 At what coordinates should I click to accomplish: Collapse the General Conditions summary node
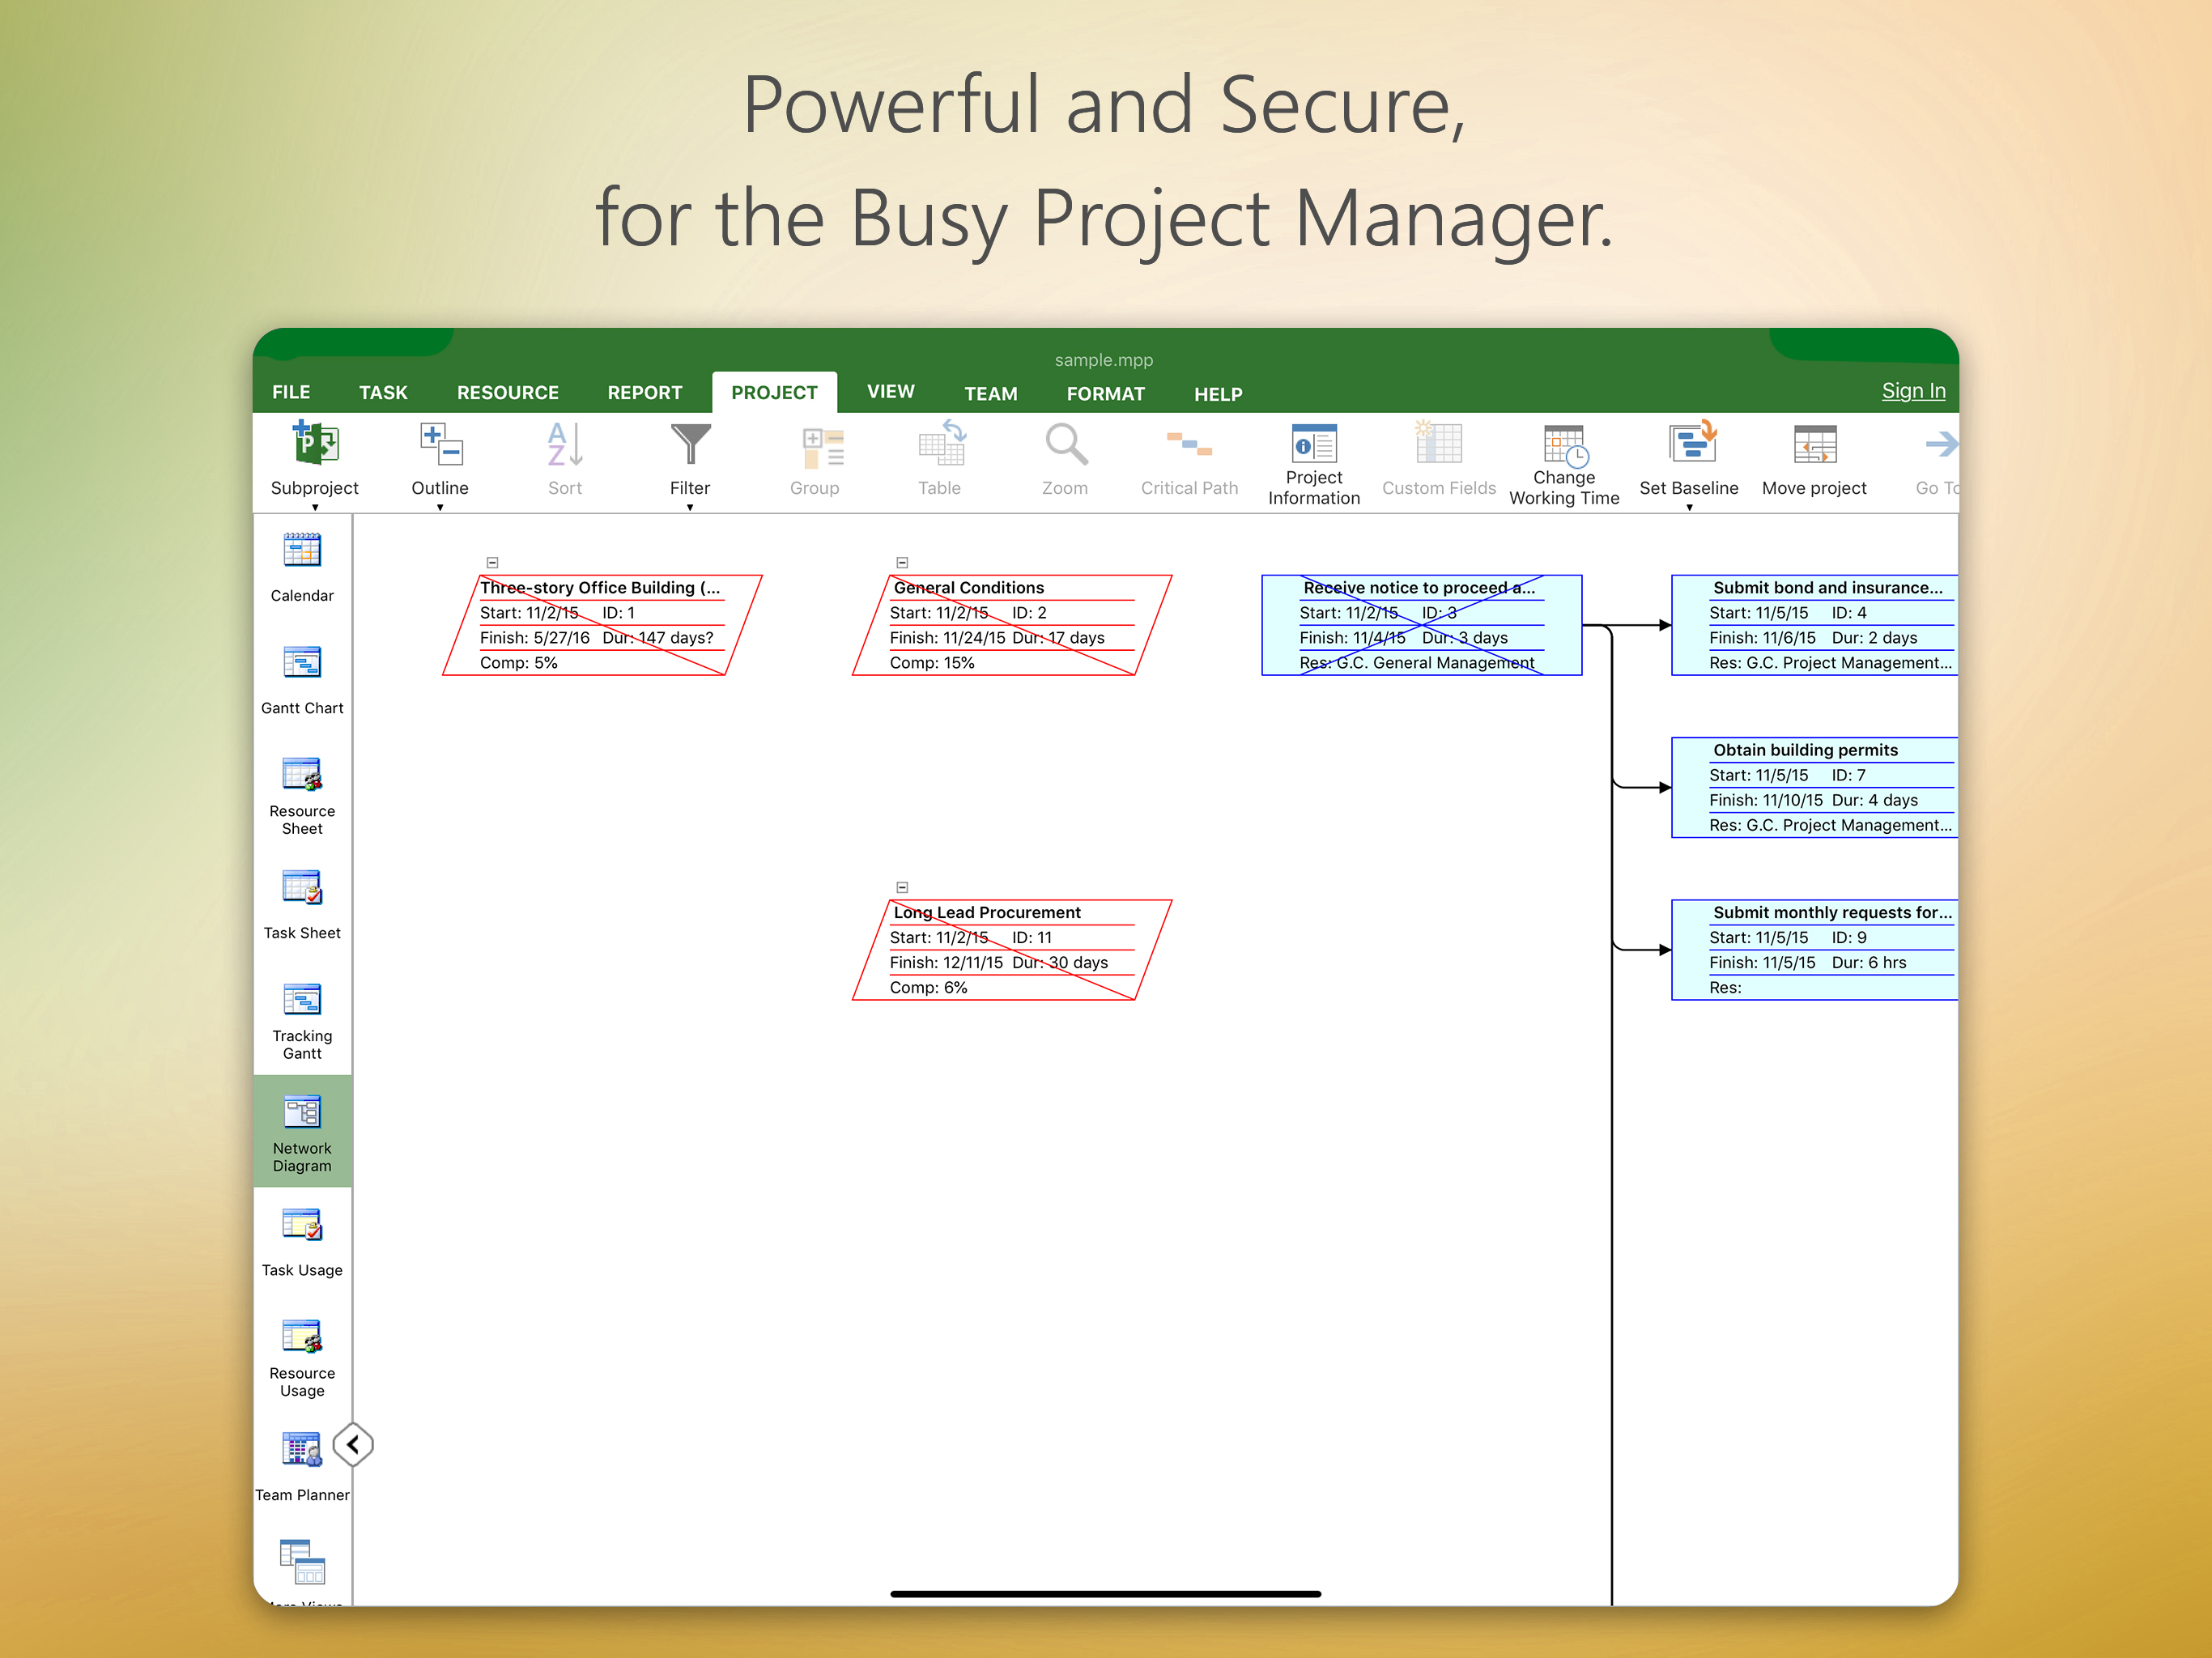click(902, 563)
